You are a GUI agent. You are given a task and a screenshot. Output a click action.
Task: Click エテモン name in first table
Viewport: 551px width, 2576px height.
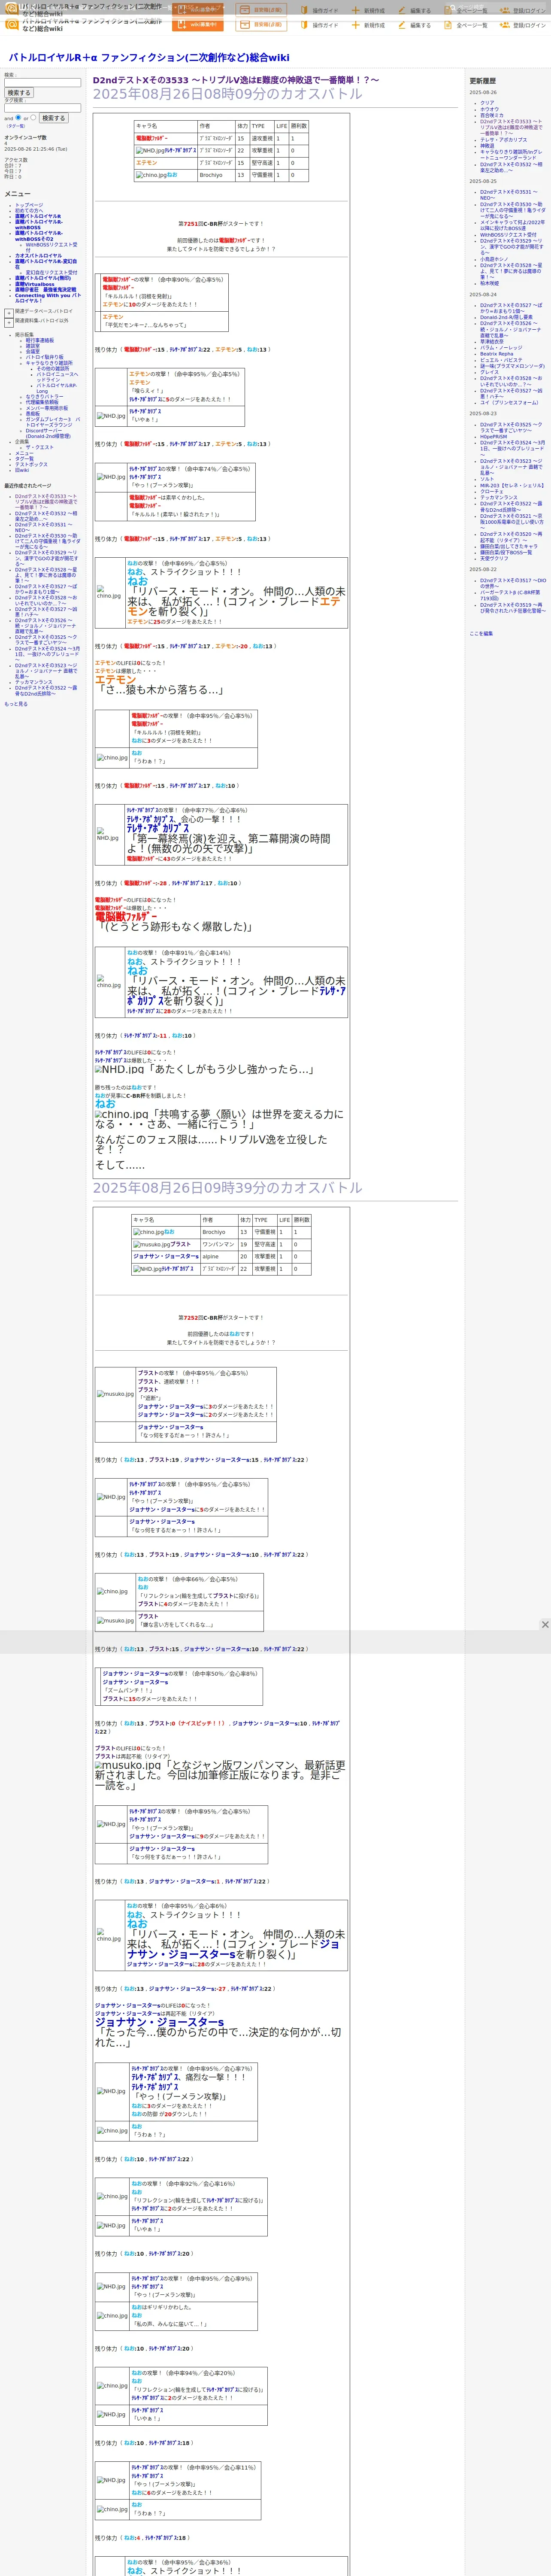pyautogui.click(x=147, y=163)
